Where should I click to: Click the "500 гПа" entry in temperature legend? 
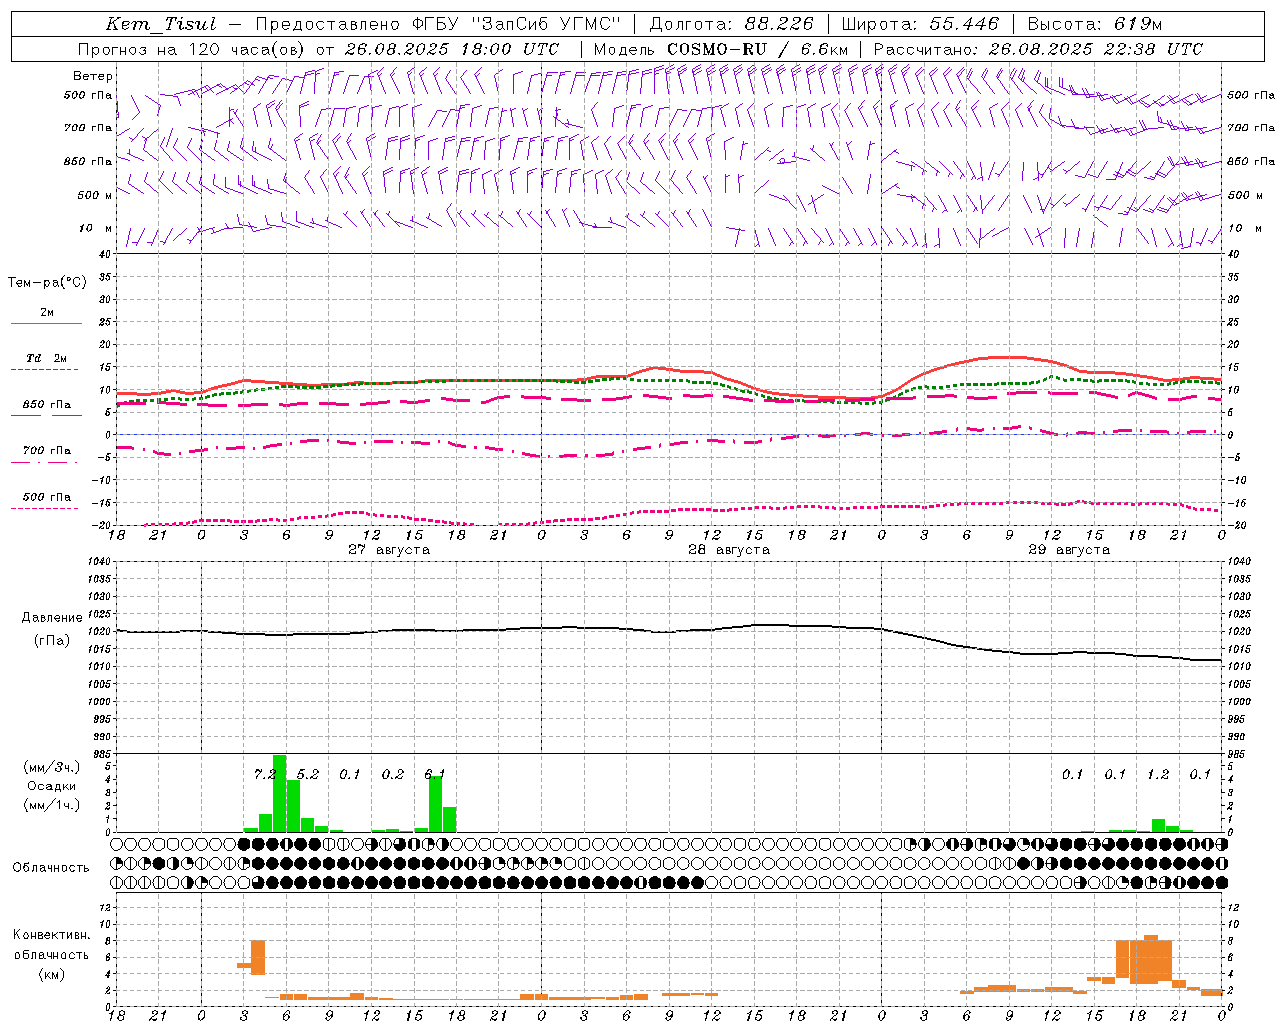click(46, 497)
